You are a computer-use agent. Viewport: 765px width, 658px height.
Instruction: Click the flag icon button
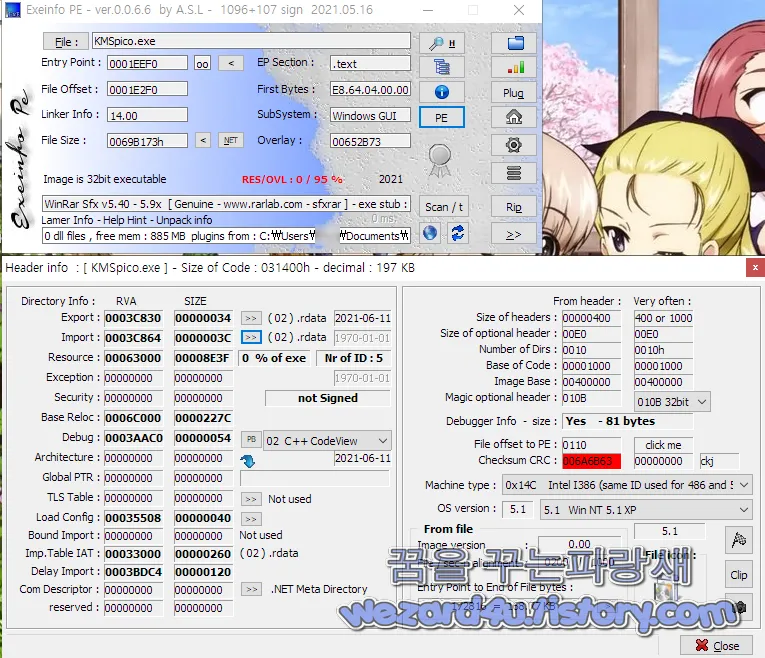pos(739,539)
